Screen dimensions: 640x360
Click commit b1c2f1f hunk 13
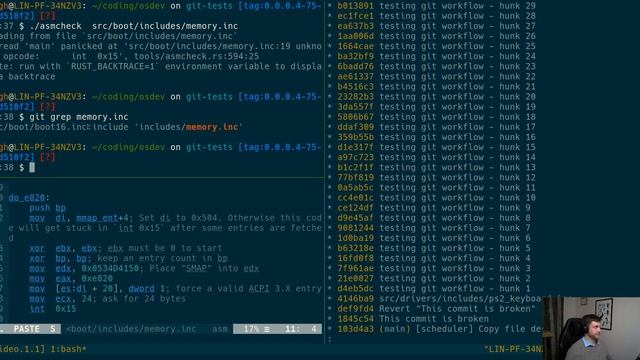point(436,167)
